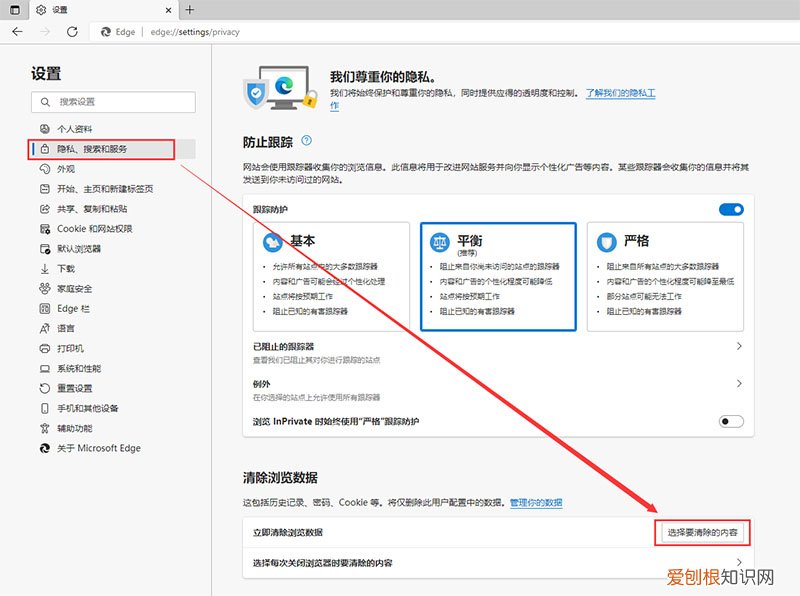800x596 pixels.
Task: Click the 选择要清除的内容 button
Action: [x=703, y=533]
